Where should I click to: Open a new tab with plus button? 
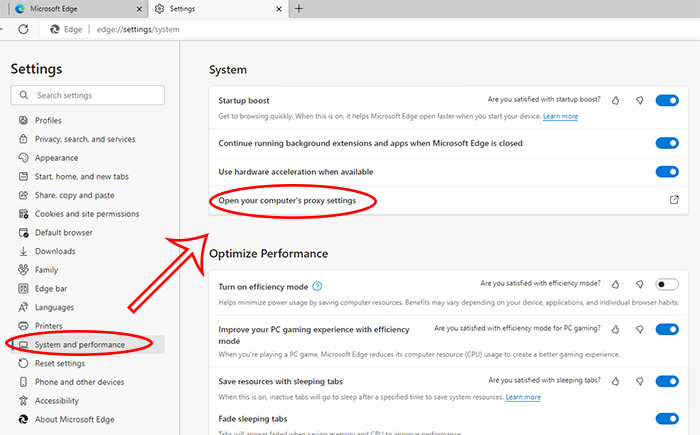[299, 8]
